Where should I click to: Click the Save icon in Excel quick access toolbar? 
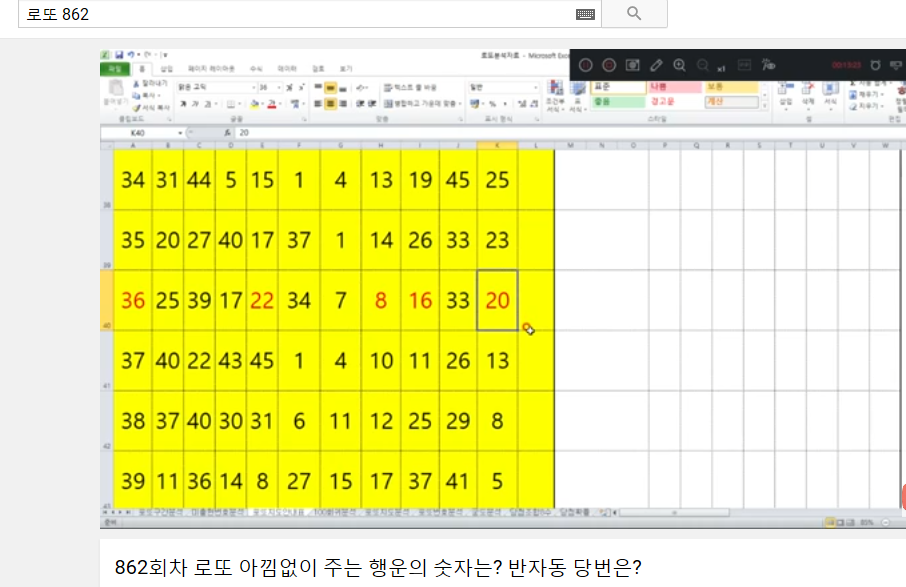119,54
